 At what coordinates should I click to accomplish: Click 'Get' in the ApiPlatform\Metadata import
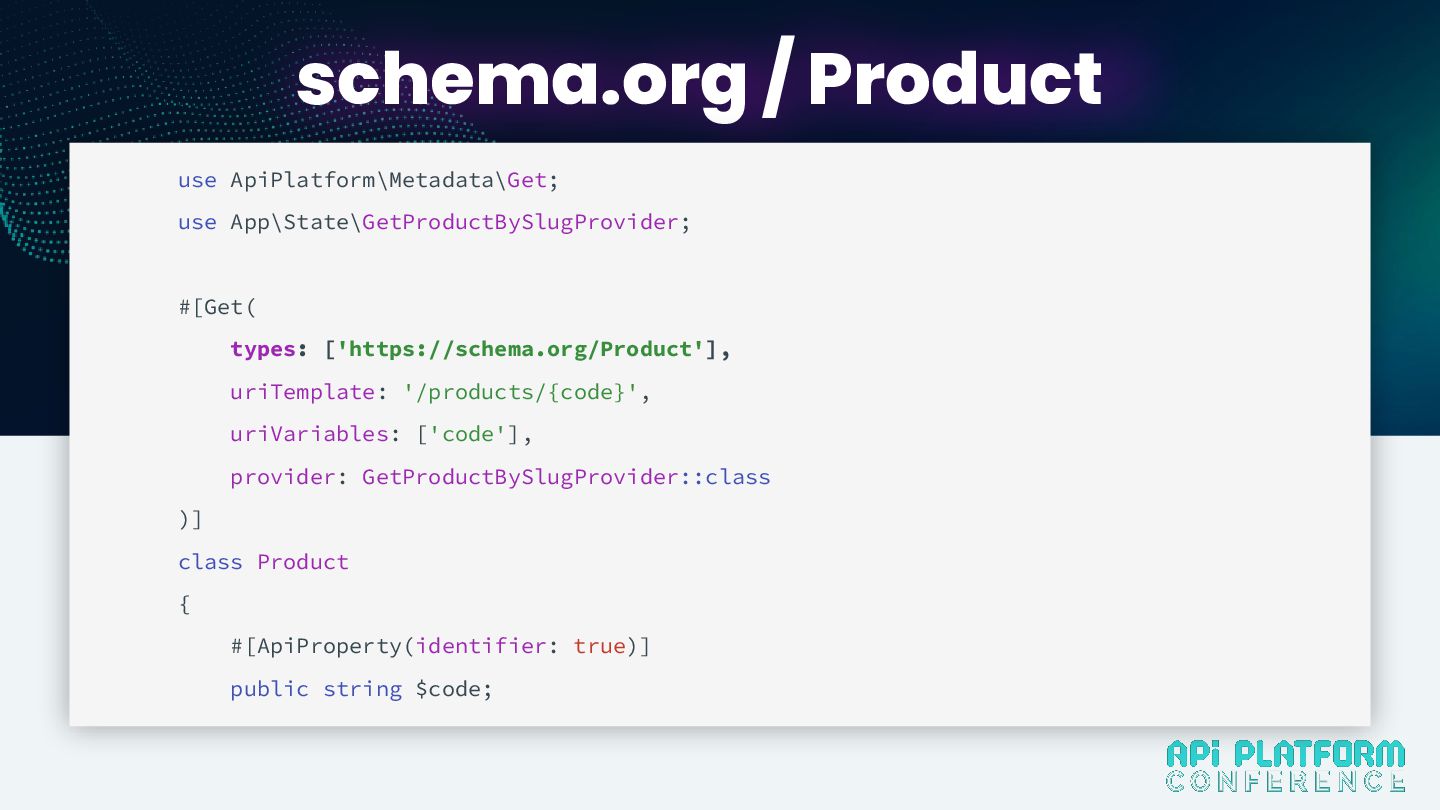point(527,180)
